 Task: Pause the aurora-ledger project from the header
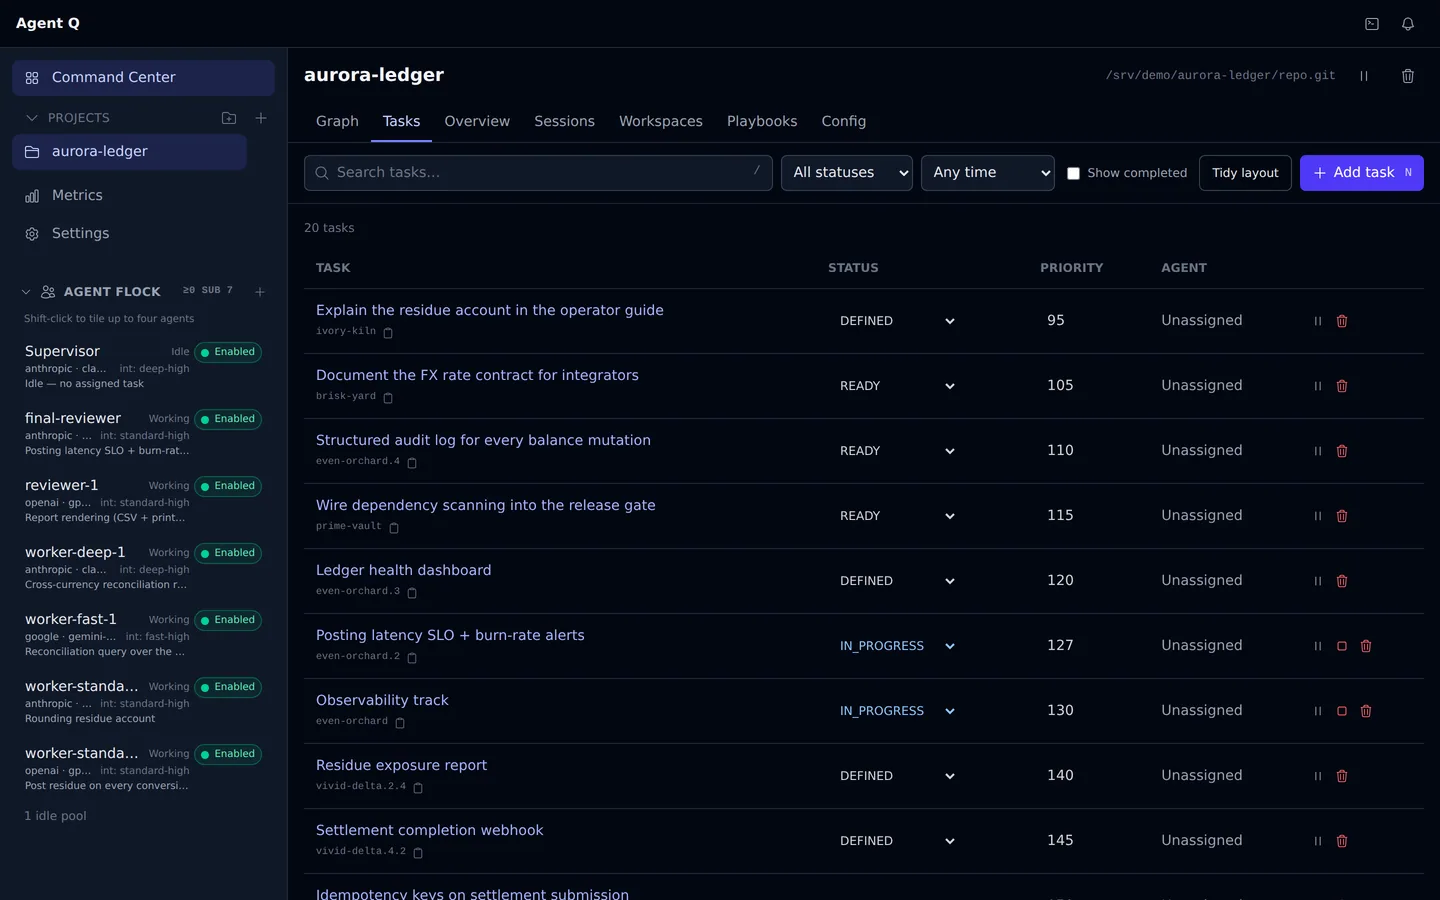[x=1364, y=76]
